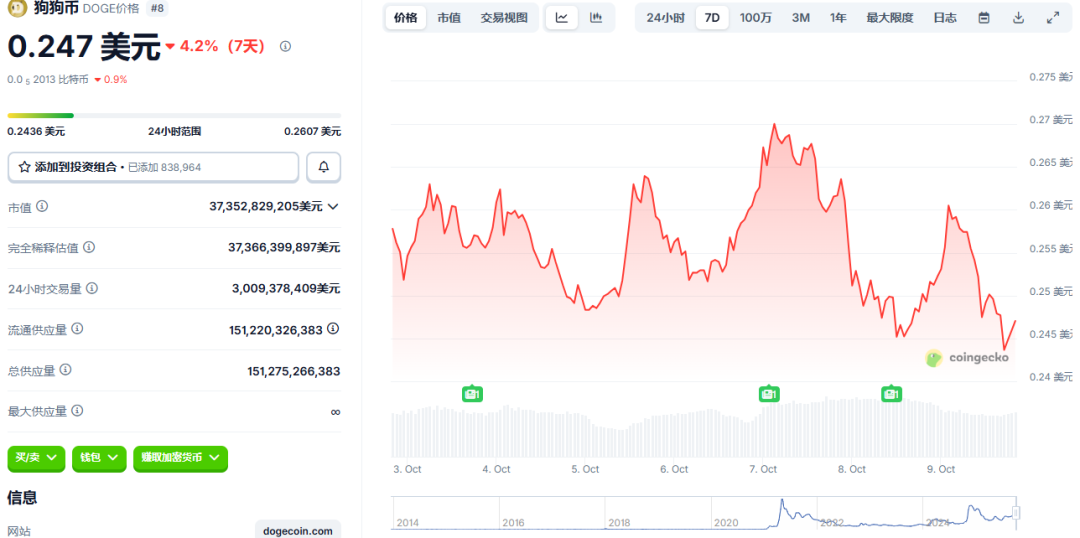Click the news marker near 3. Oct
1080x538 pixels.
[x=472, y=394]
